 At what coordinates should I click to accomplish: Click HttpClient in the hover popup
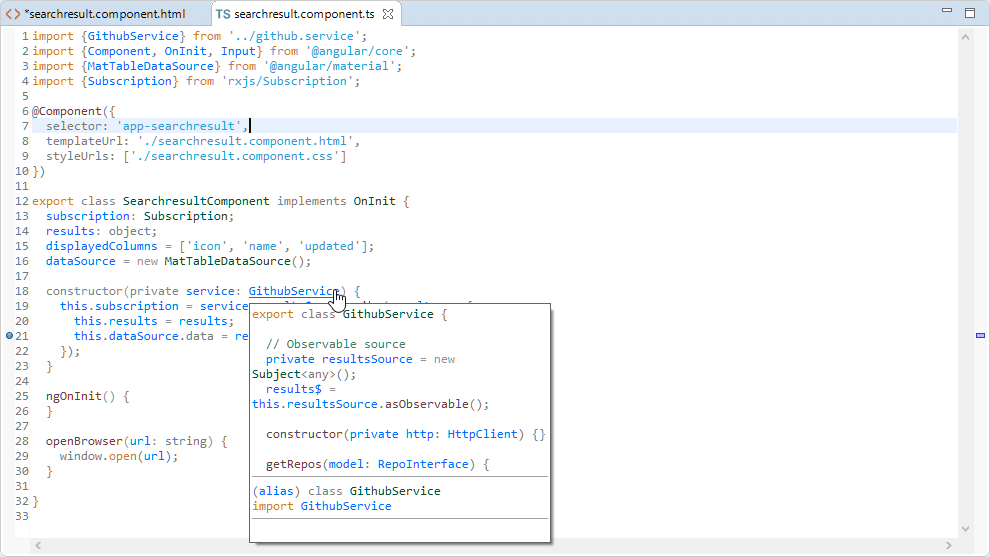pos(482,434)
